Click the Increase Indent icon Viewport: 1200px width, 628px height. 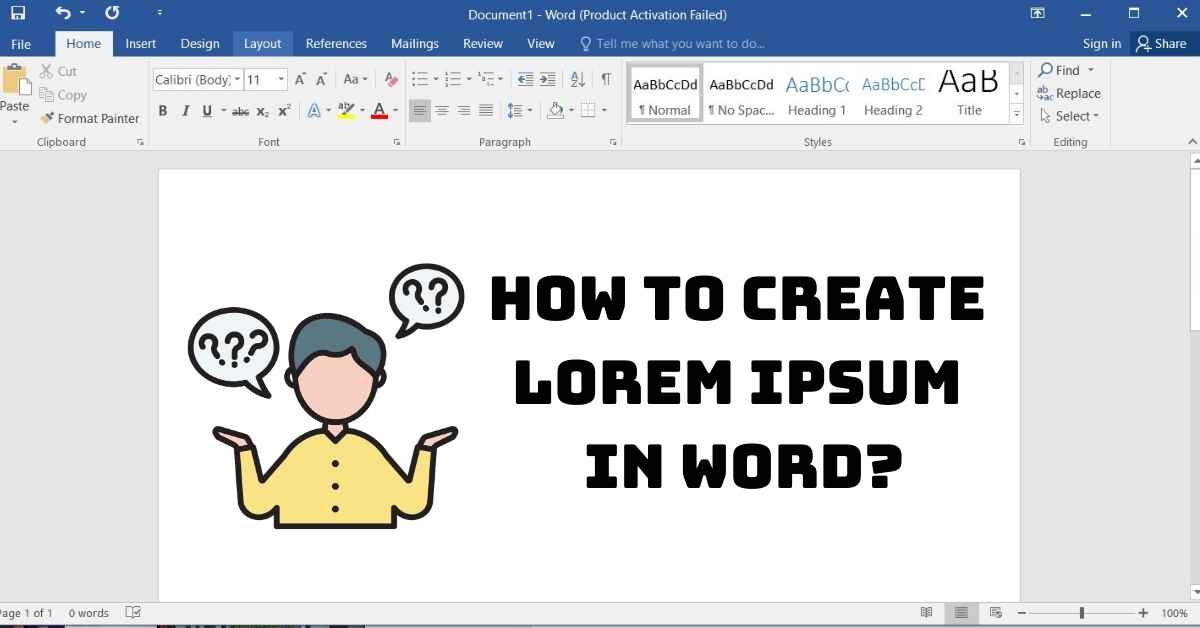coord(547,79)
